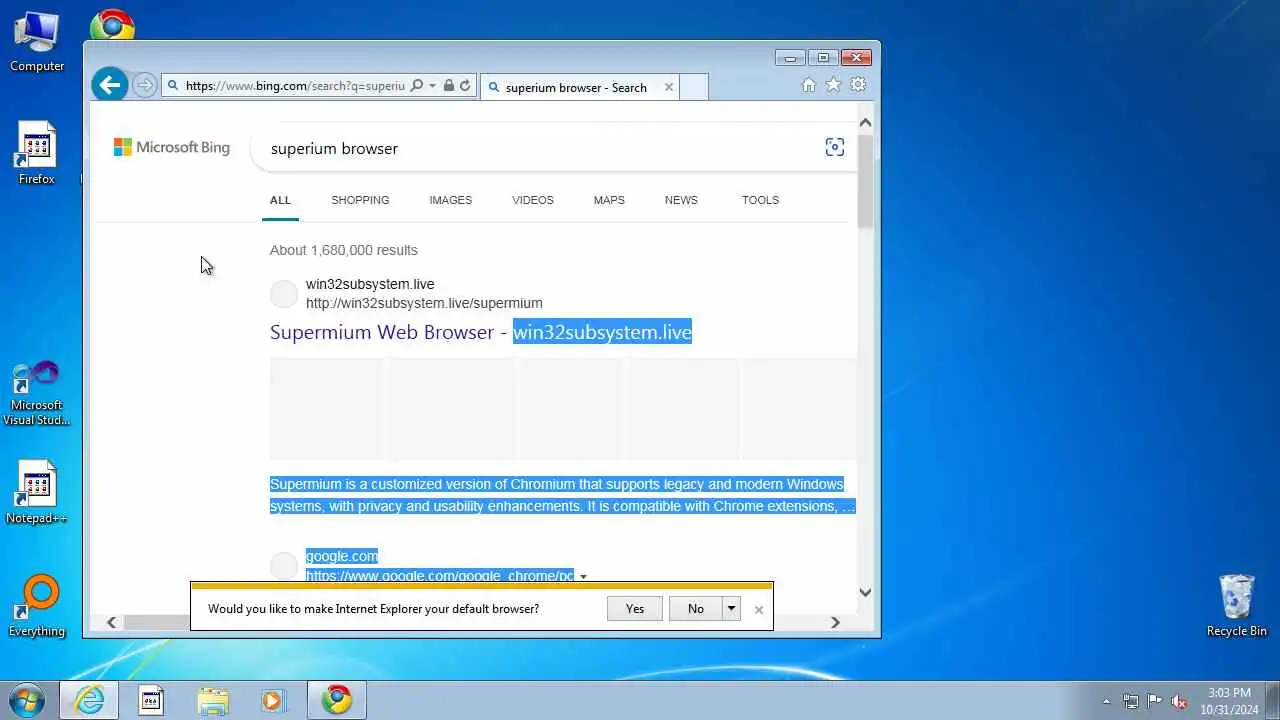Click the Chrome taskbar button
The image size is (1280, 720).
(x=337, y=700)
